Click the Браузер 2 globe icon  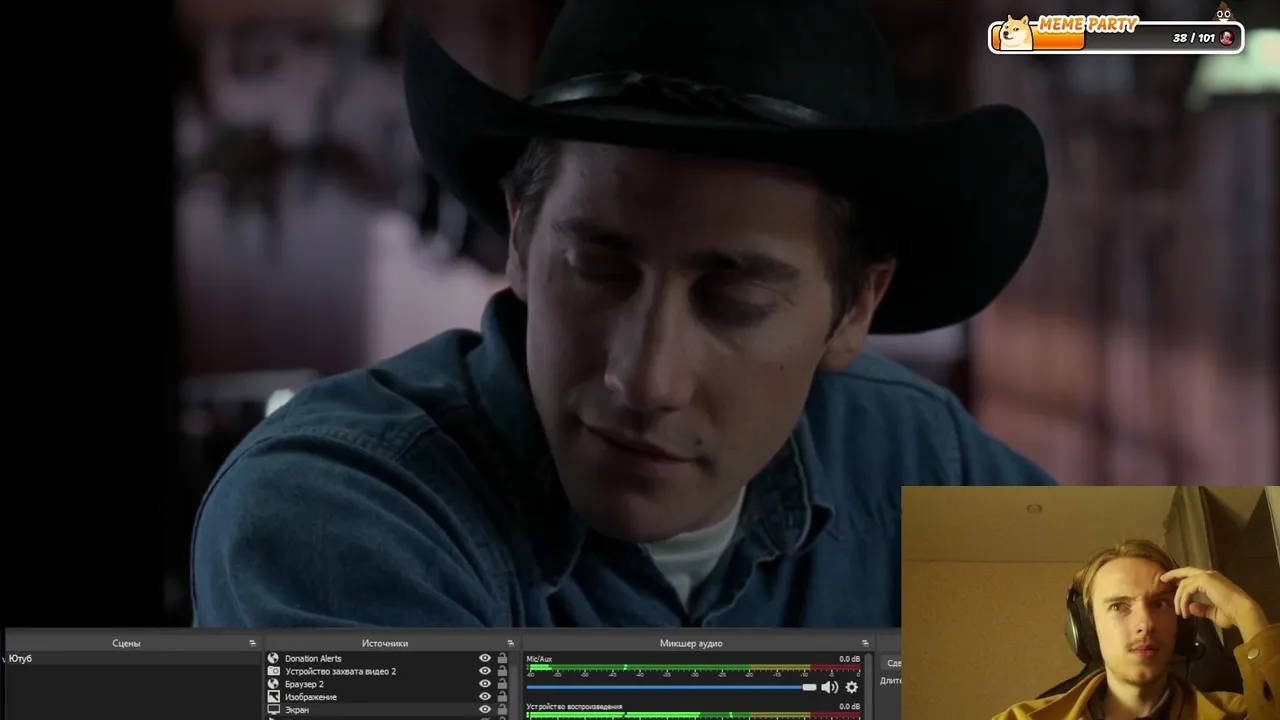(x=273, y=684)
